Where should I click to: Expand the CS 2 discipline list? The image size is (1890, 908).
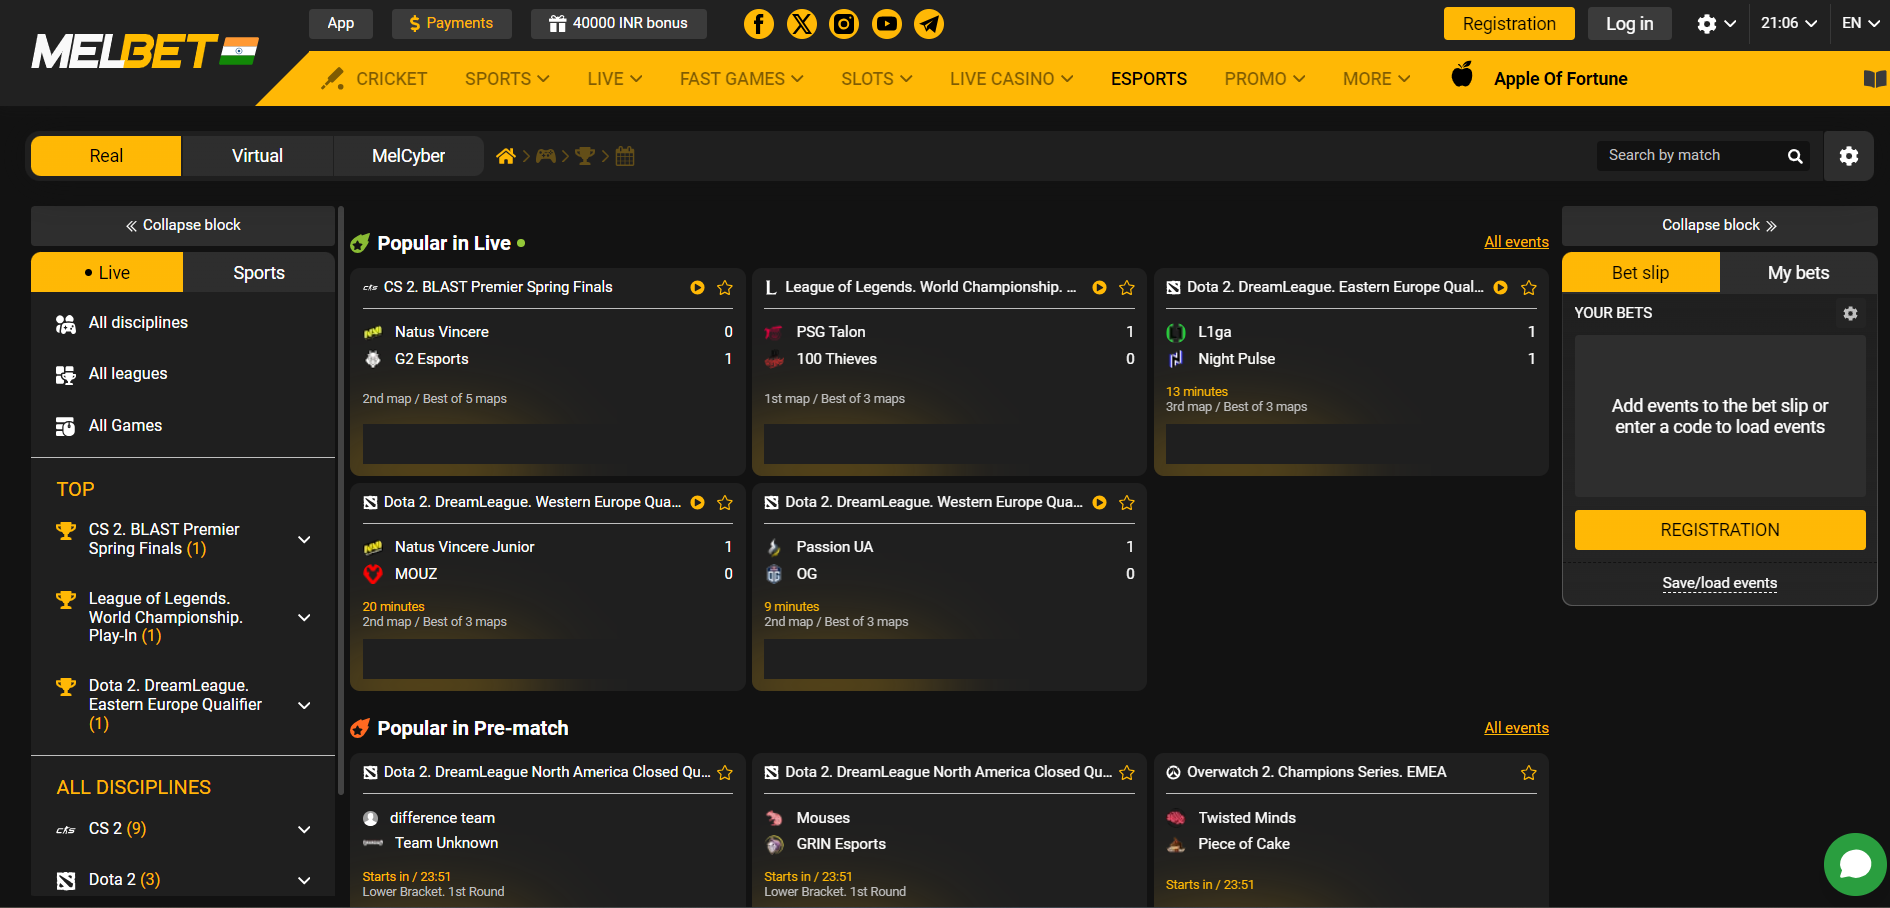[x=303, y=829]
